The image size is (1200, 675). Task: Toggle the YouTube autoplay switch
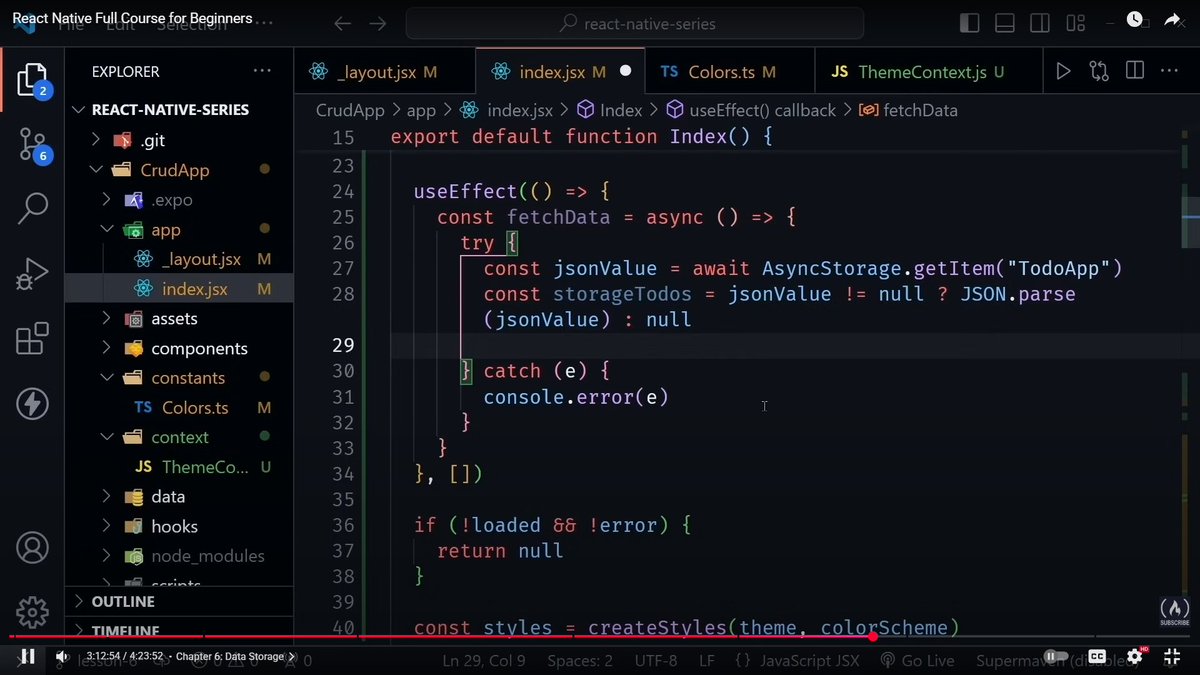click(x=1055, y=657)
